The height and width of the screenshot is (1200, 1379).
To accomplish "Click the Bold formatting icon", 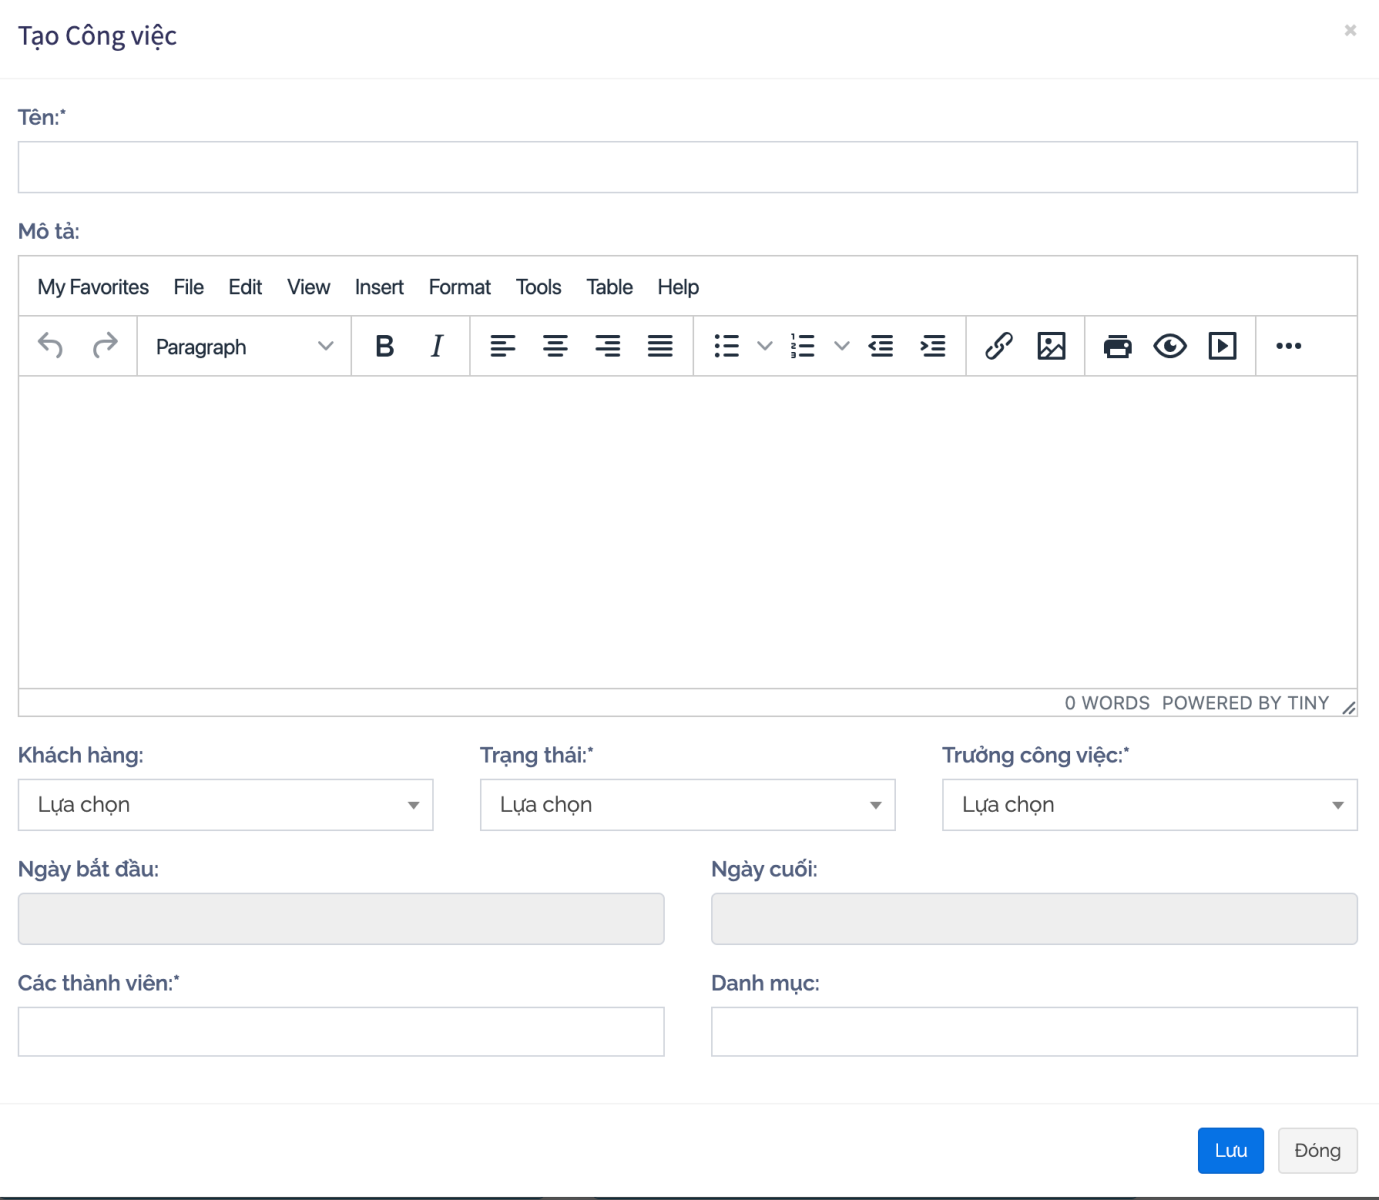I will tap(384, 346).
